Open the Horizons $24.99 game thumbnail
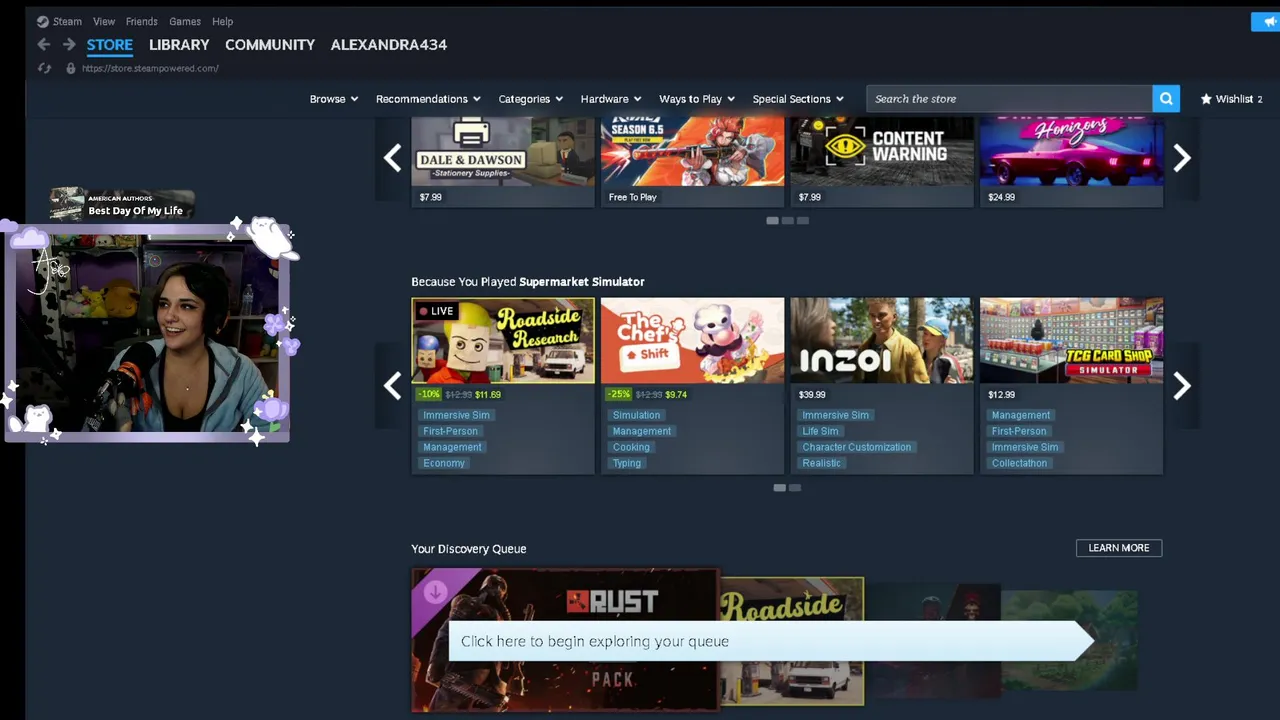Viewport: 1280px width, 720px height. [x=1071, y=151]
